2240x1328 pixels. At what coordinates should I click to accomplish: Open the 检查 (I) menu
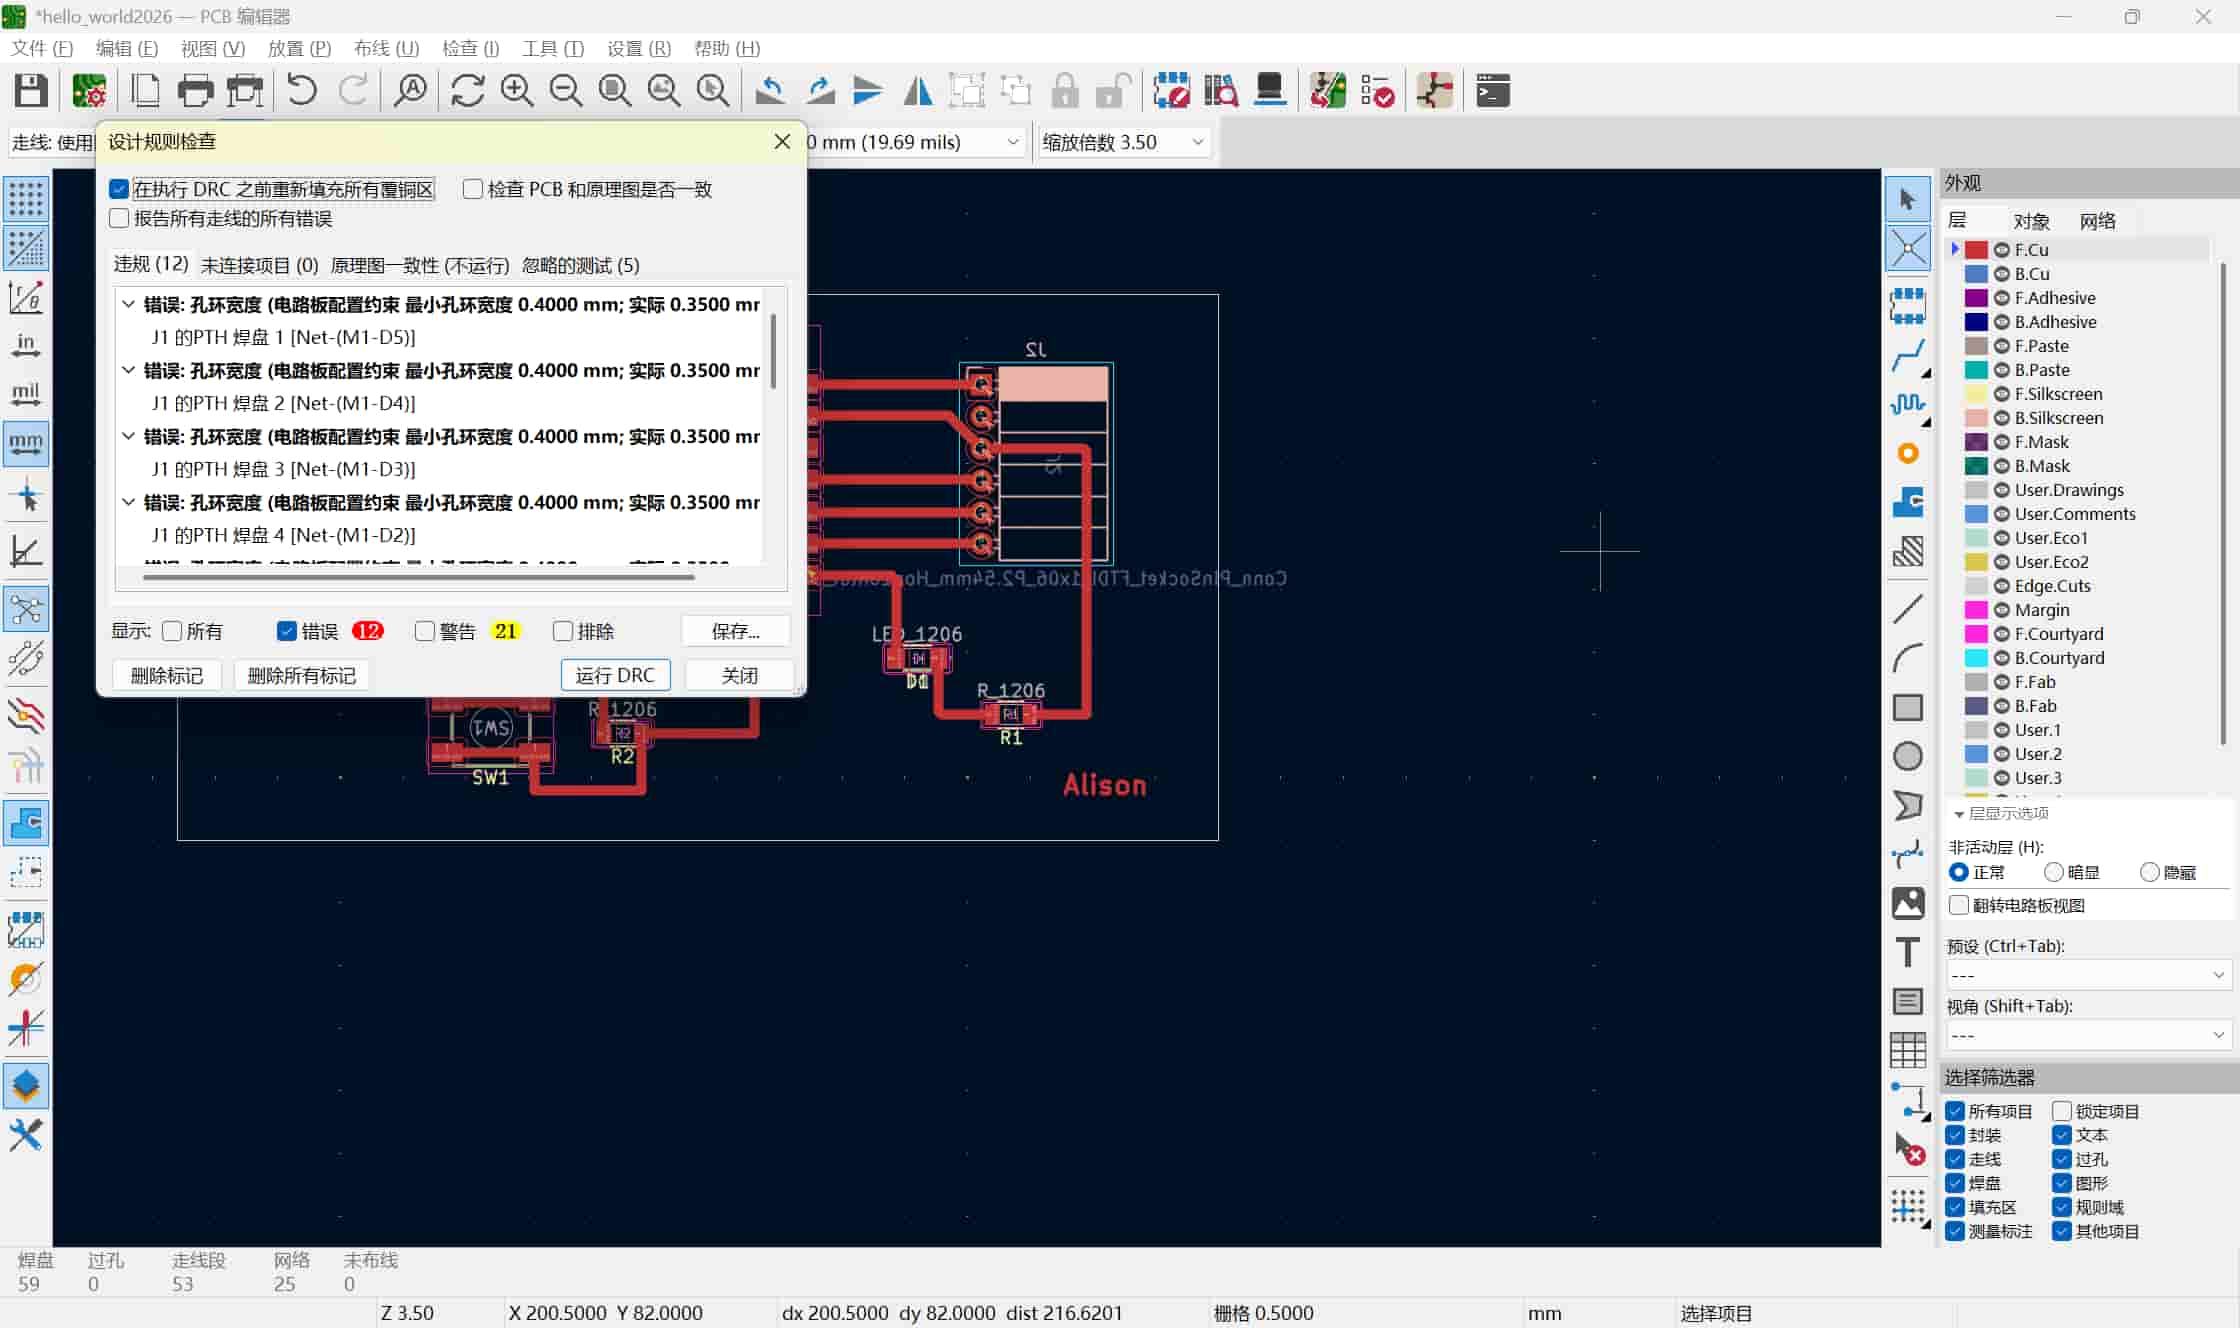tap(470, 48)
